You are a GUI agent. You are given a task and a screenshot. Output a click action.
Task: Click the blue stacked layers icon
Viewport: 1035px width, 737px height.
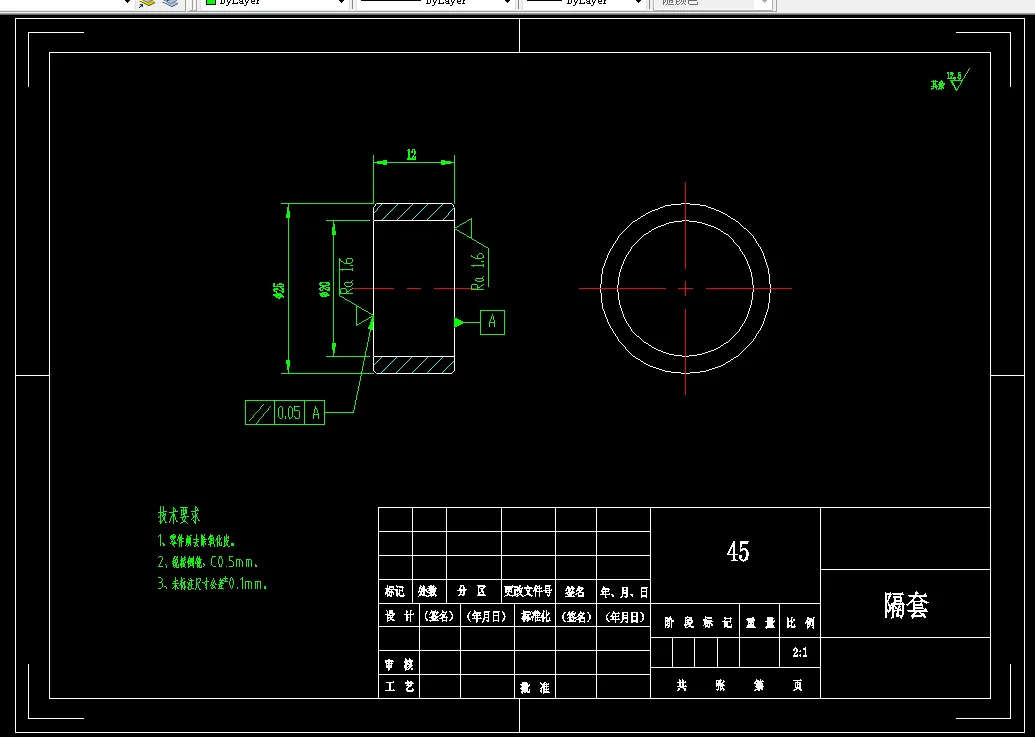pyautogui.click(x=170, y=3)
